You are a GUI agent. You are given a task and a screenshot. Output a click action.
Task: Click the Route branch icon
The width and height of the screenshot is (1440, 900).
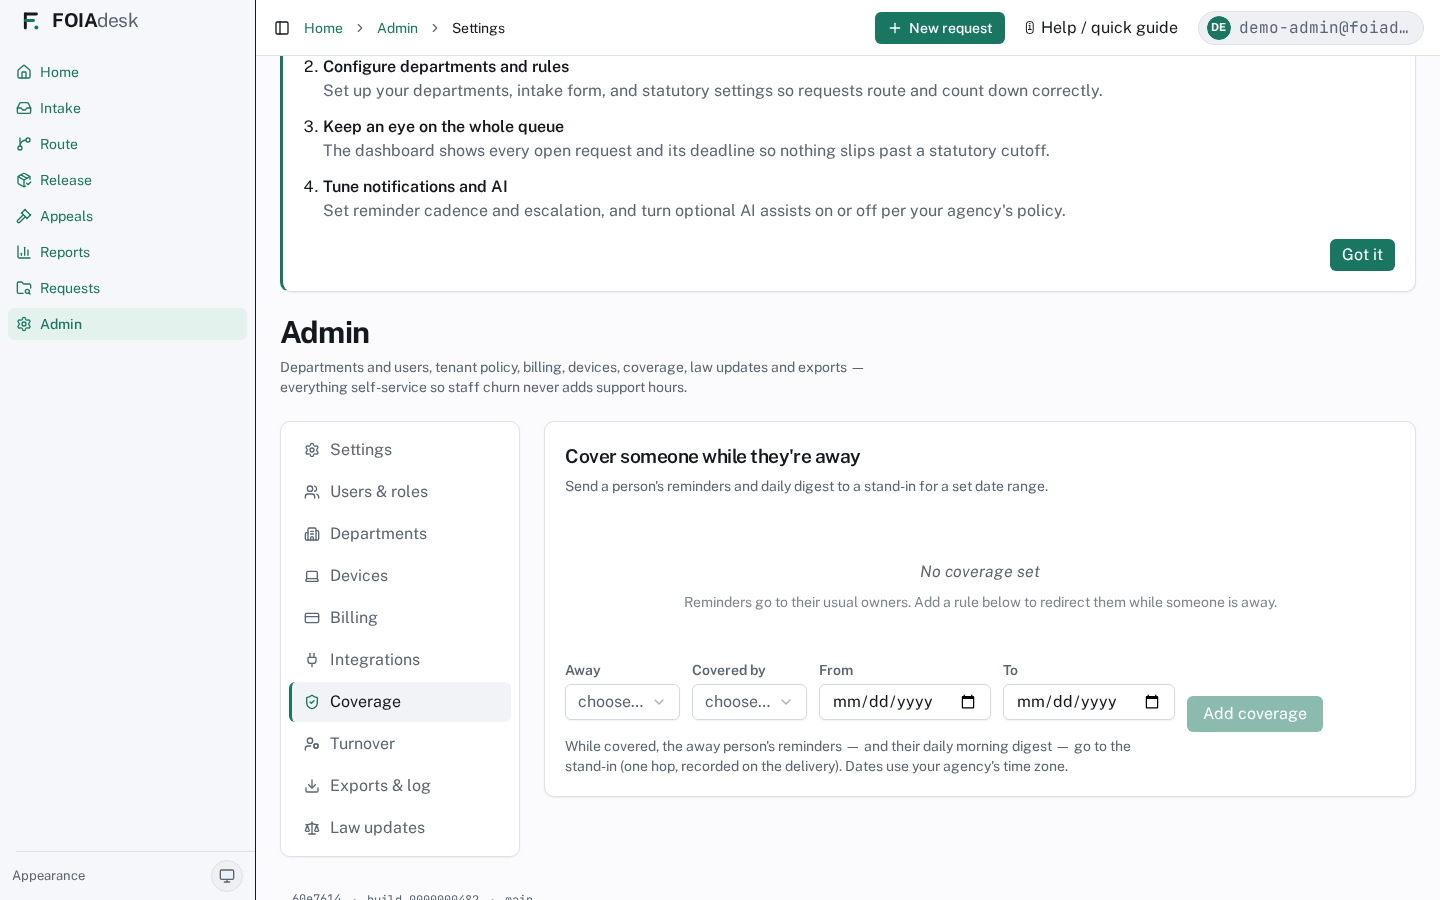tap(24, 144)
